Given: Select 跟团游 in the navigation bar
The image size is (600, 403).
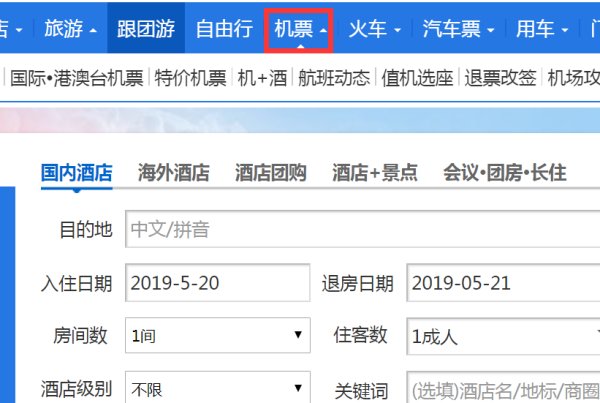Looking at the screenshot, I should [146, 29].
